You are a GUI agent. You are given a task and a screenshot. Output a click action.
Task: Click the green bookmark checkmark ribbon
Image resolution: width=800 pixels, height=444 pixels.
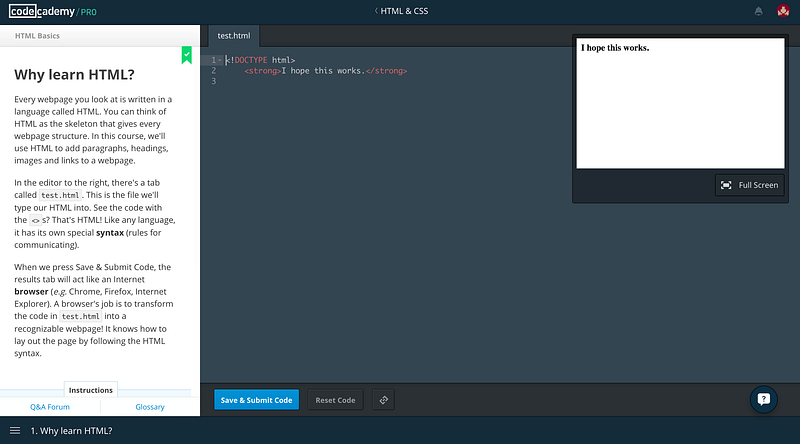click(187, 55)
